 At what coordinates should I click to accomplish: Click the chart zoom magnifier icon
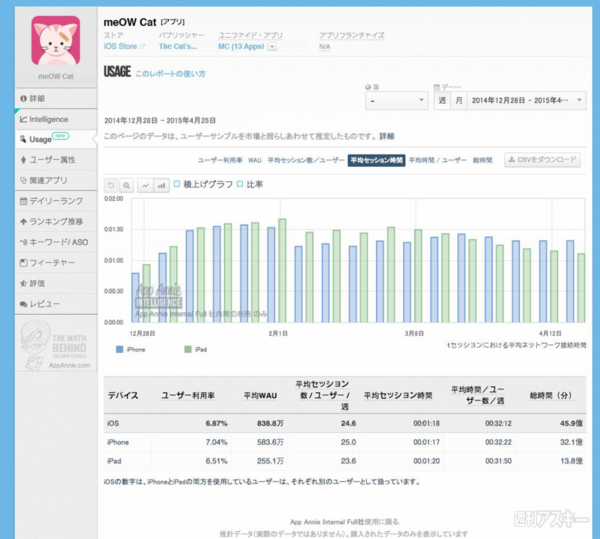(x=126, y=186)
